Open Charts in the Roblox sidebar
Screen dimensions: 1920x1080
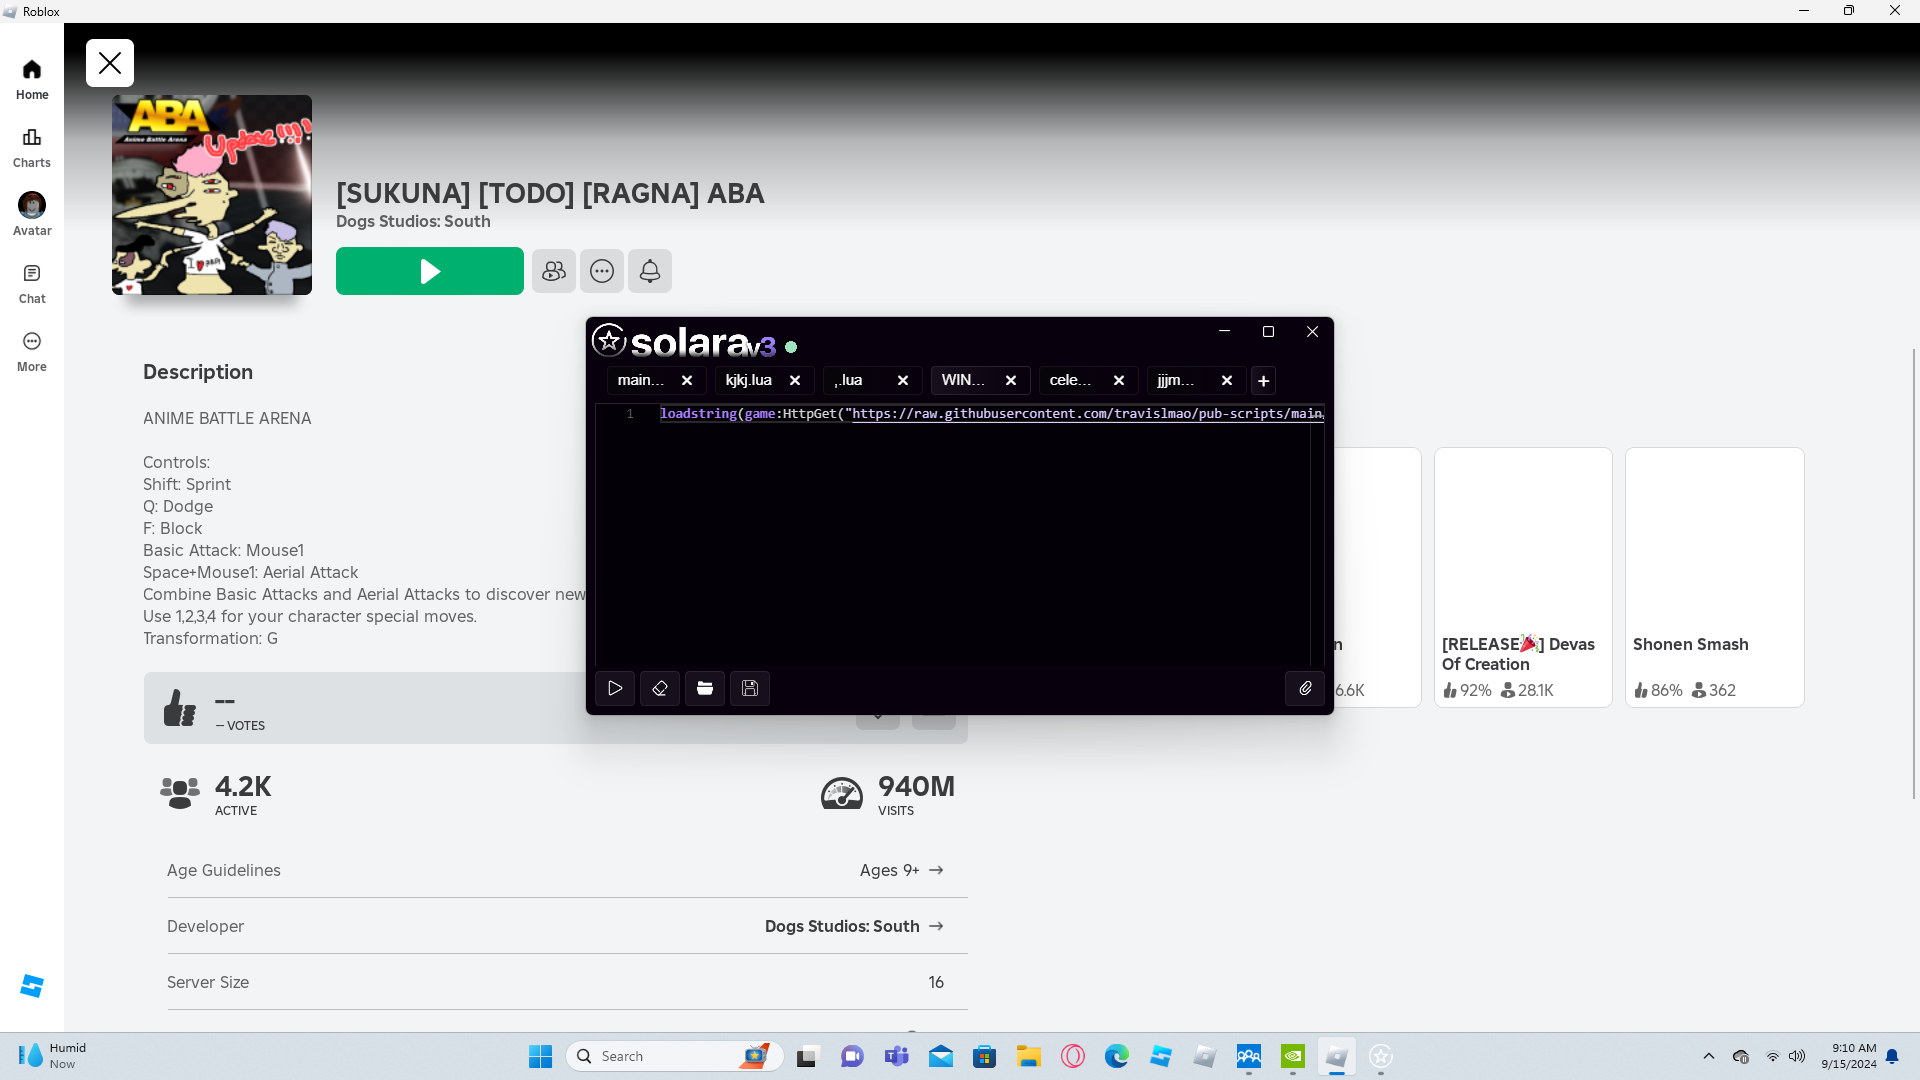(x=32, y=148)
